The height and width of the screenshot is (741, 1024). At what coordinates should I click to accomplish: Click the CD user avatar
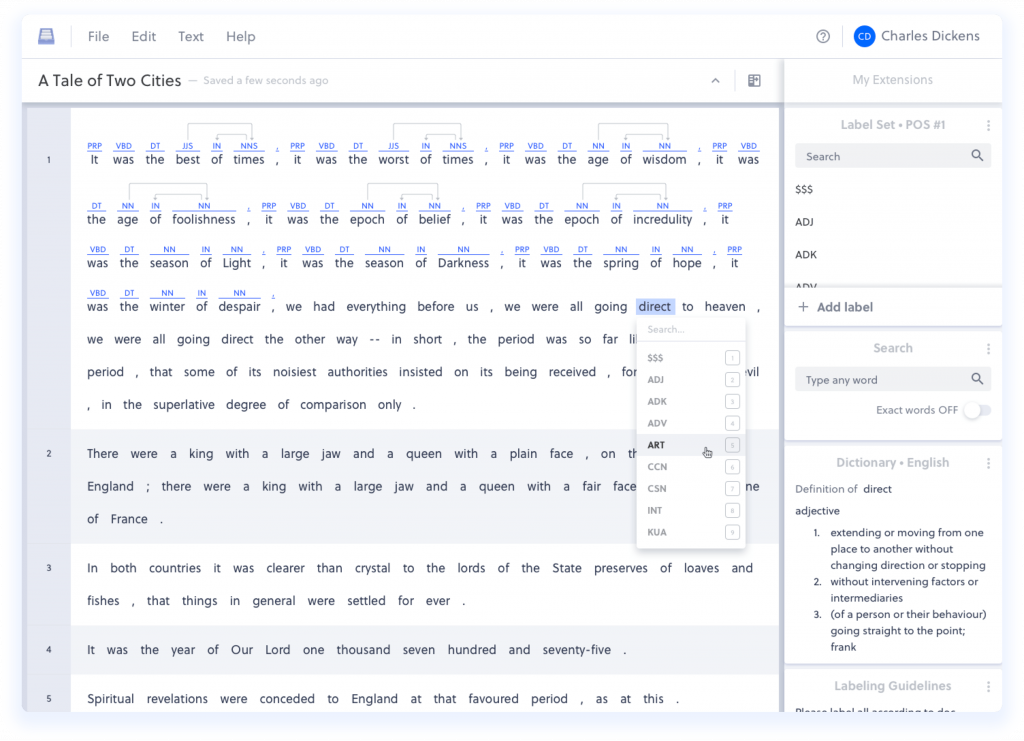[x=864, y=37]
